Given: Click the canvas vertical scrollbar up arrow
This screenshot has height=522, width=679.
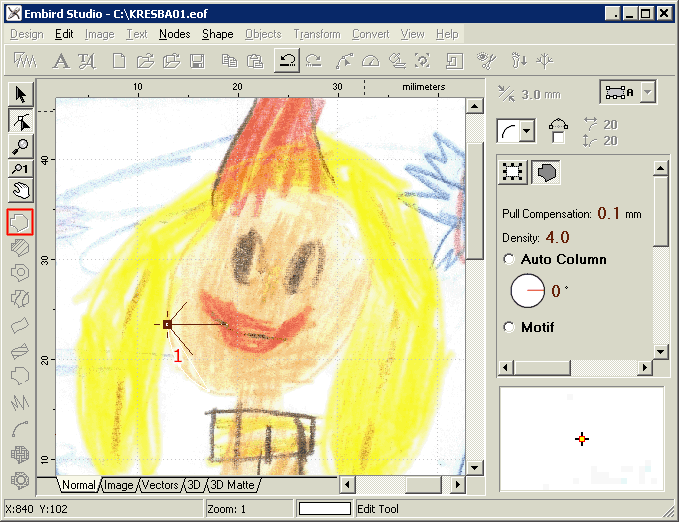Looking at the screenshot, I should 475,106.
